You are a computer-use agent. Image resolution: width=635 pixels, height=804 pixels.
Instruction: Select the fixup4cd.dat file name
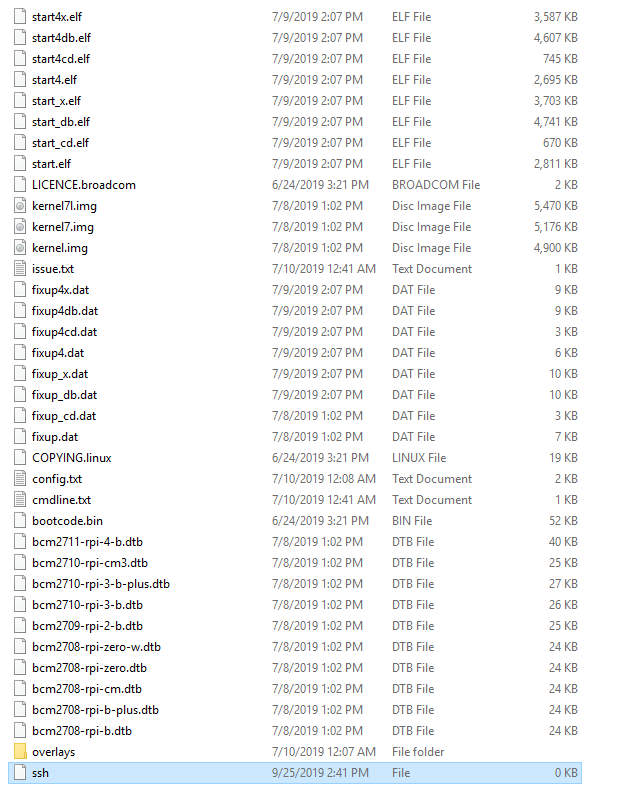(x=64, y=332)
